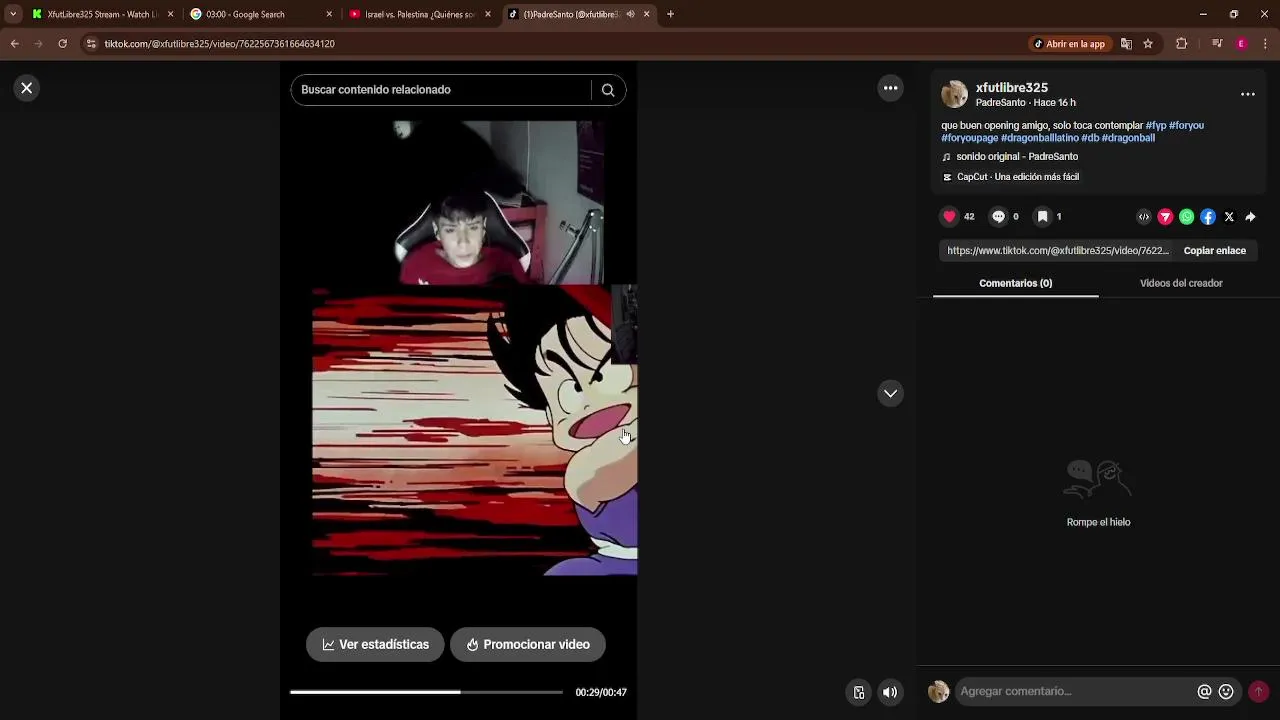Open the #fyp hashtag

pos(1156,126)
